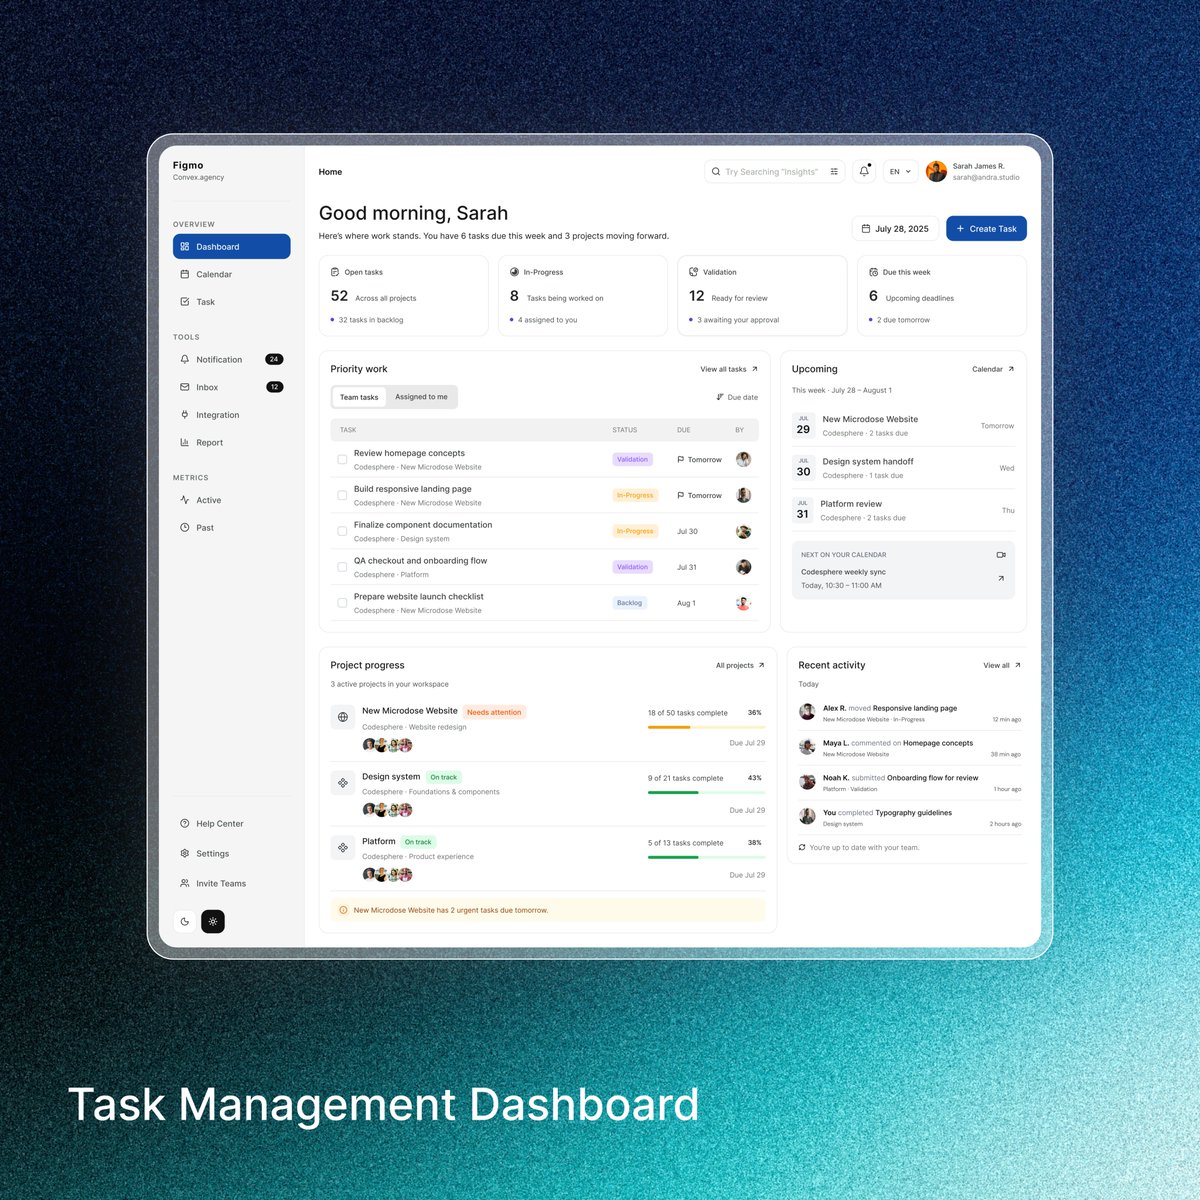The height and width of the screenshot is (1200, 1200).
Task: Click the flag icon on Review homepage concepts row
Action: click(x=681, y=460)
